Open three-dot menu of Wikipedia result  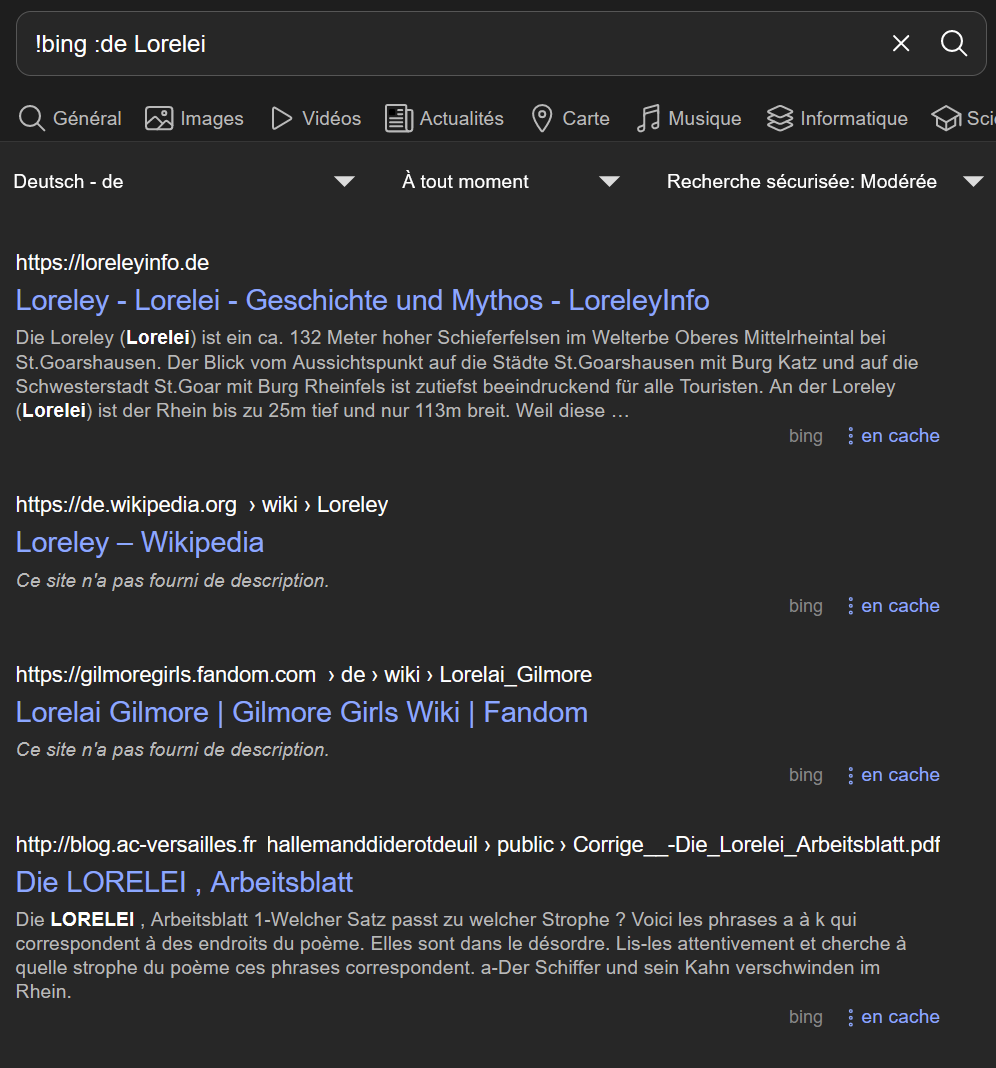click(850, 606)
